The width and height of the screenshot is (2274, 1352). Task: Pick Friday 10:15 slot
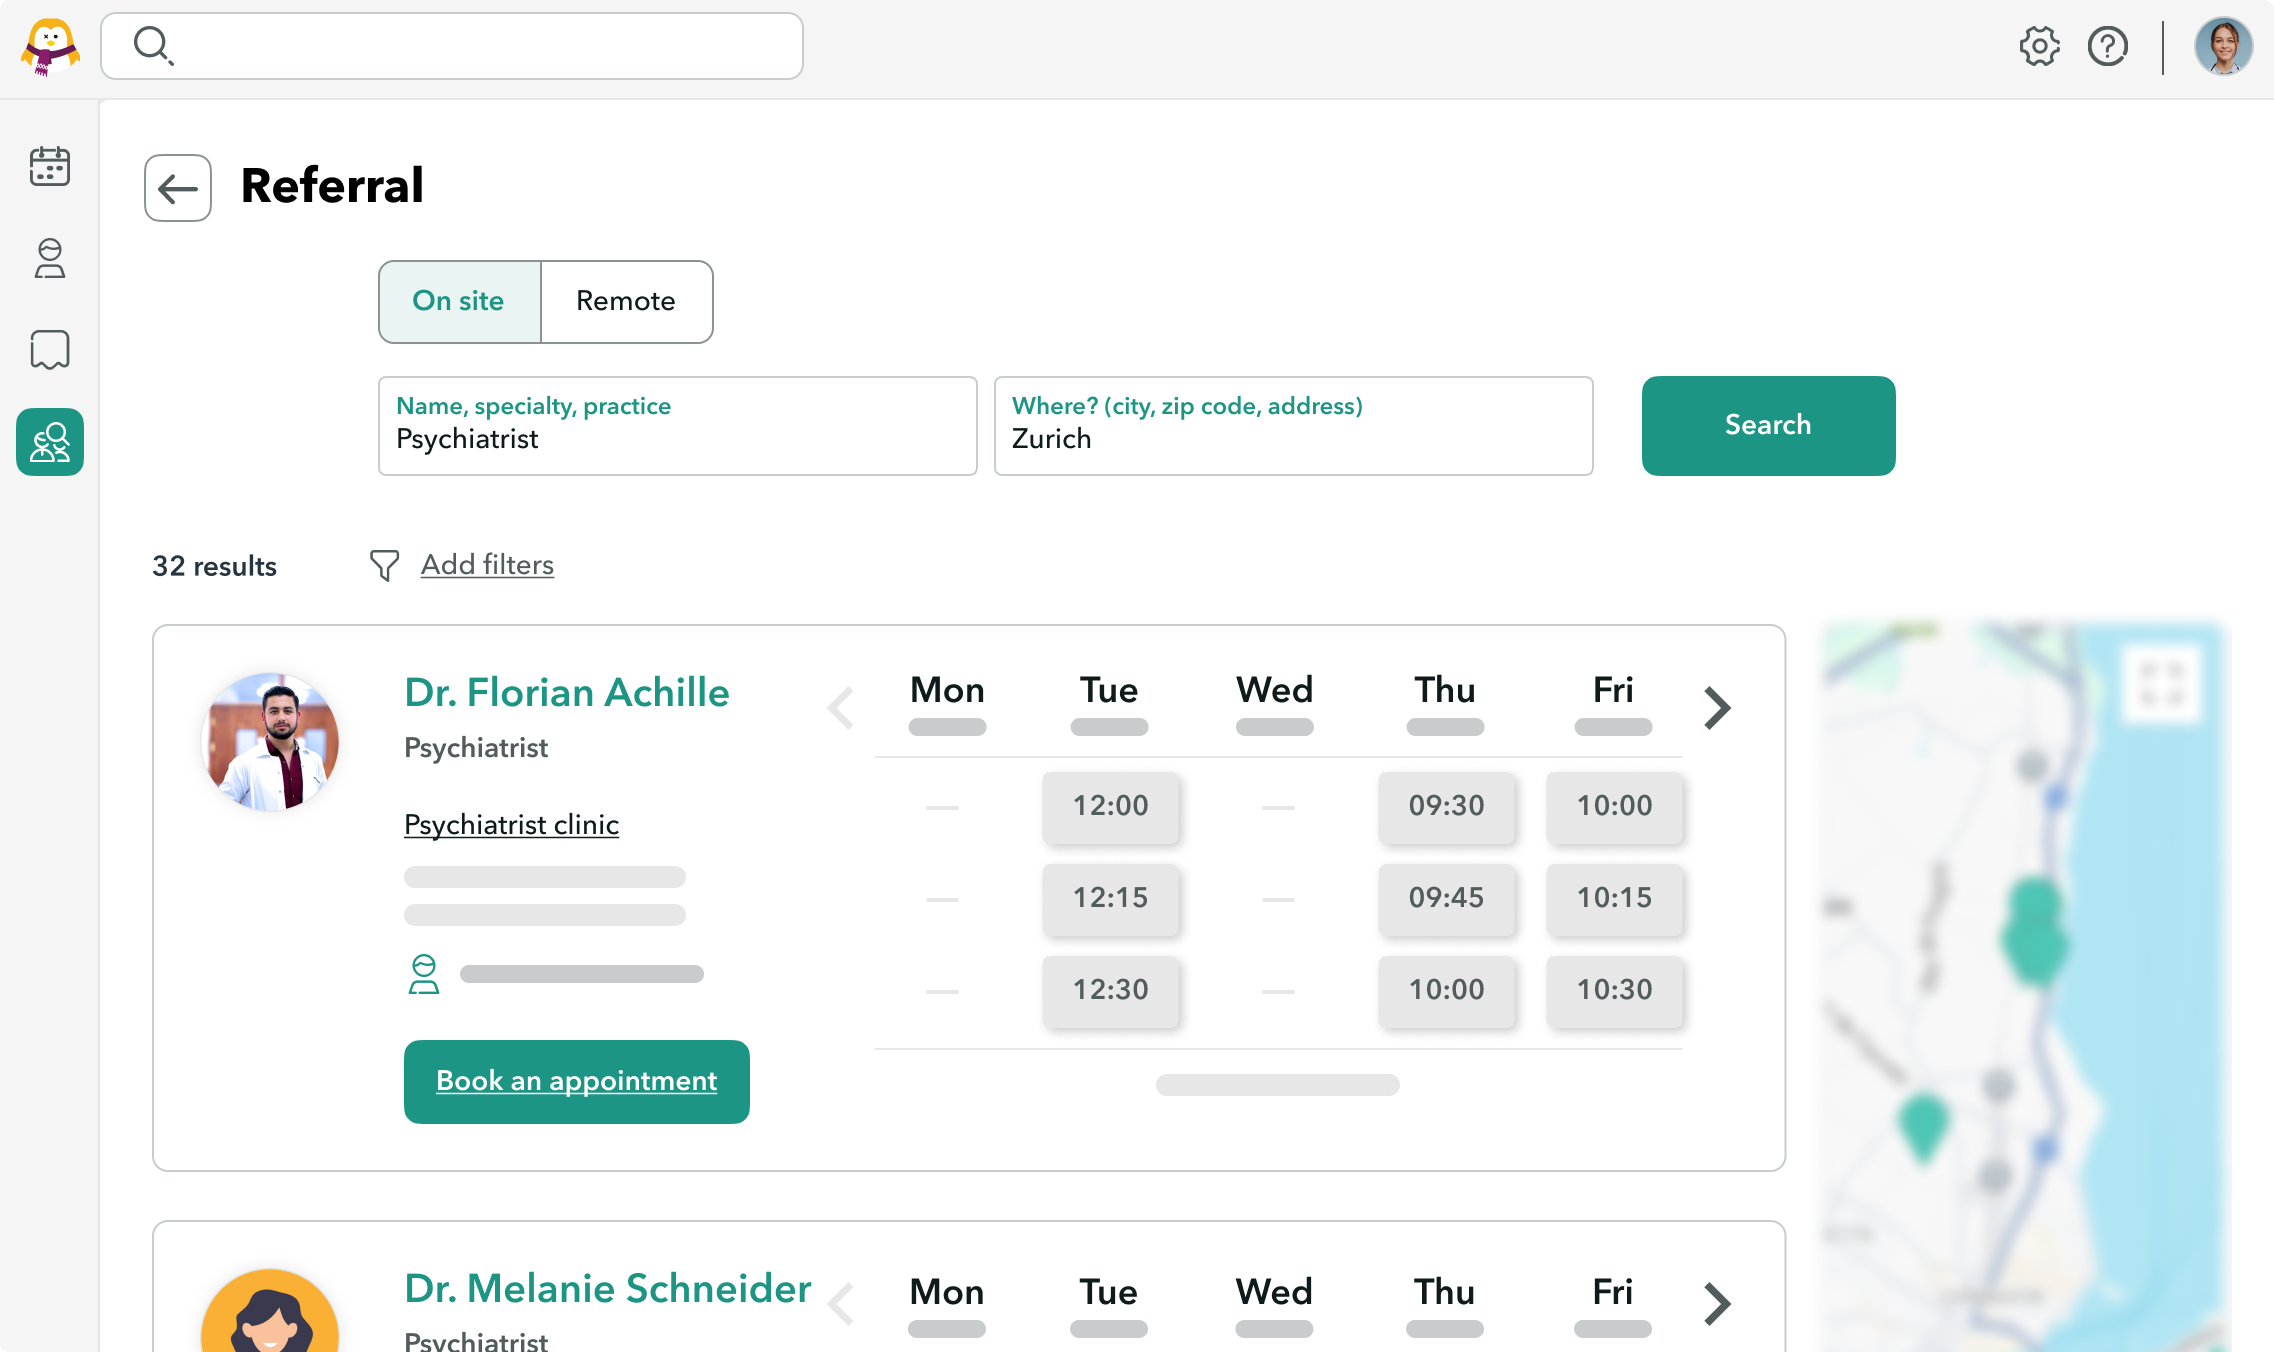[1615, 898]
